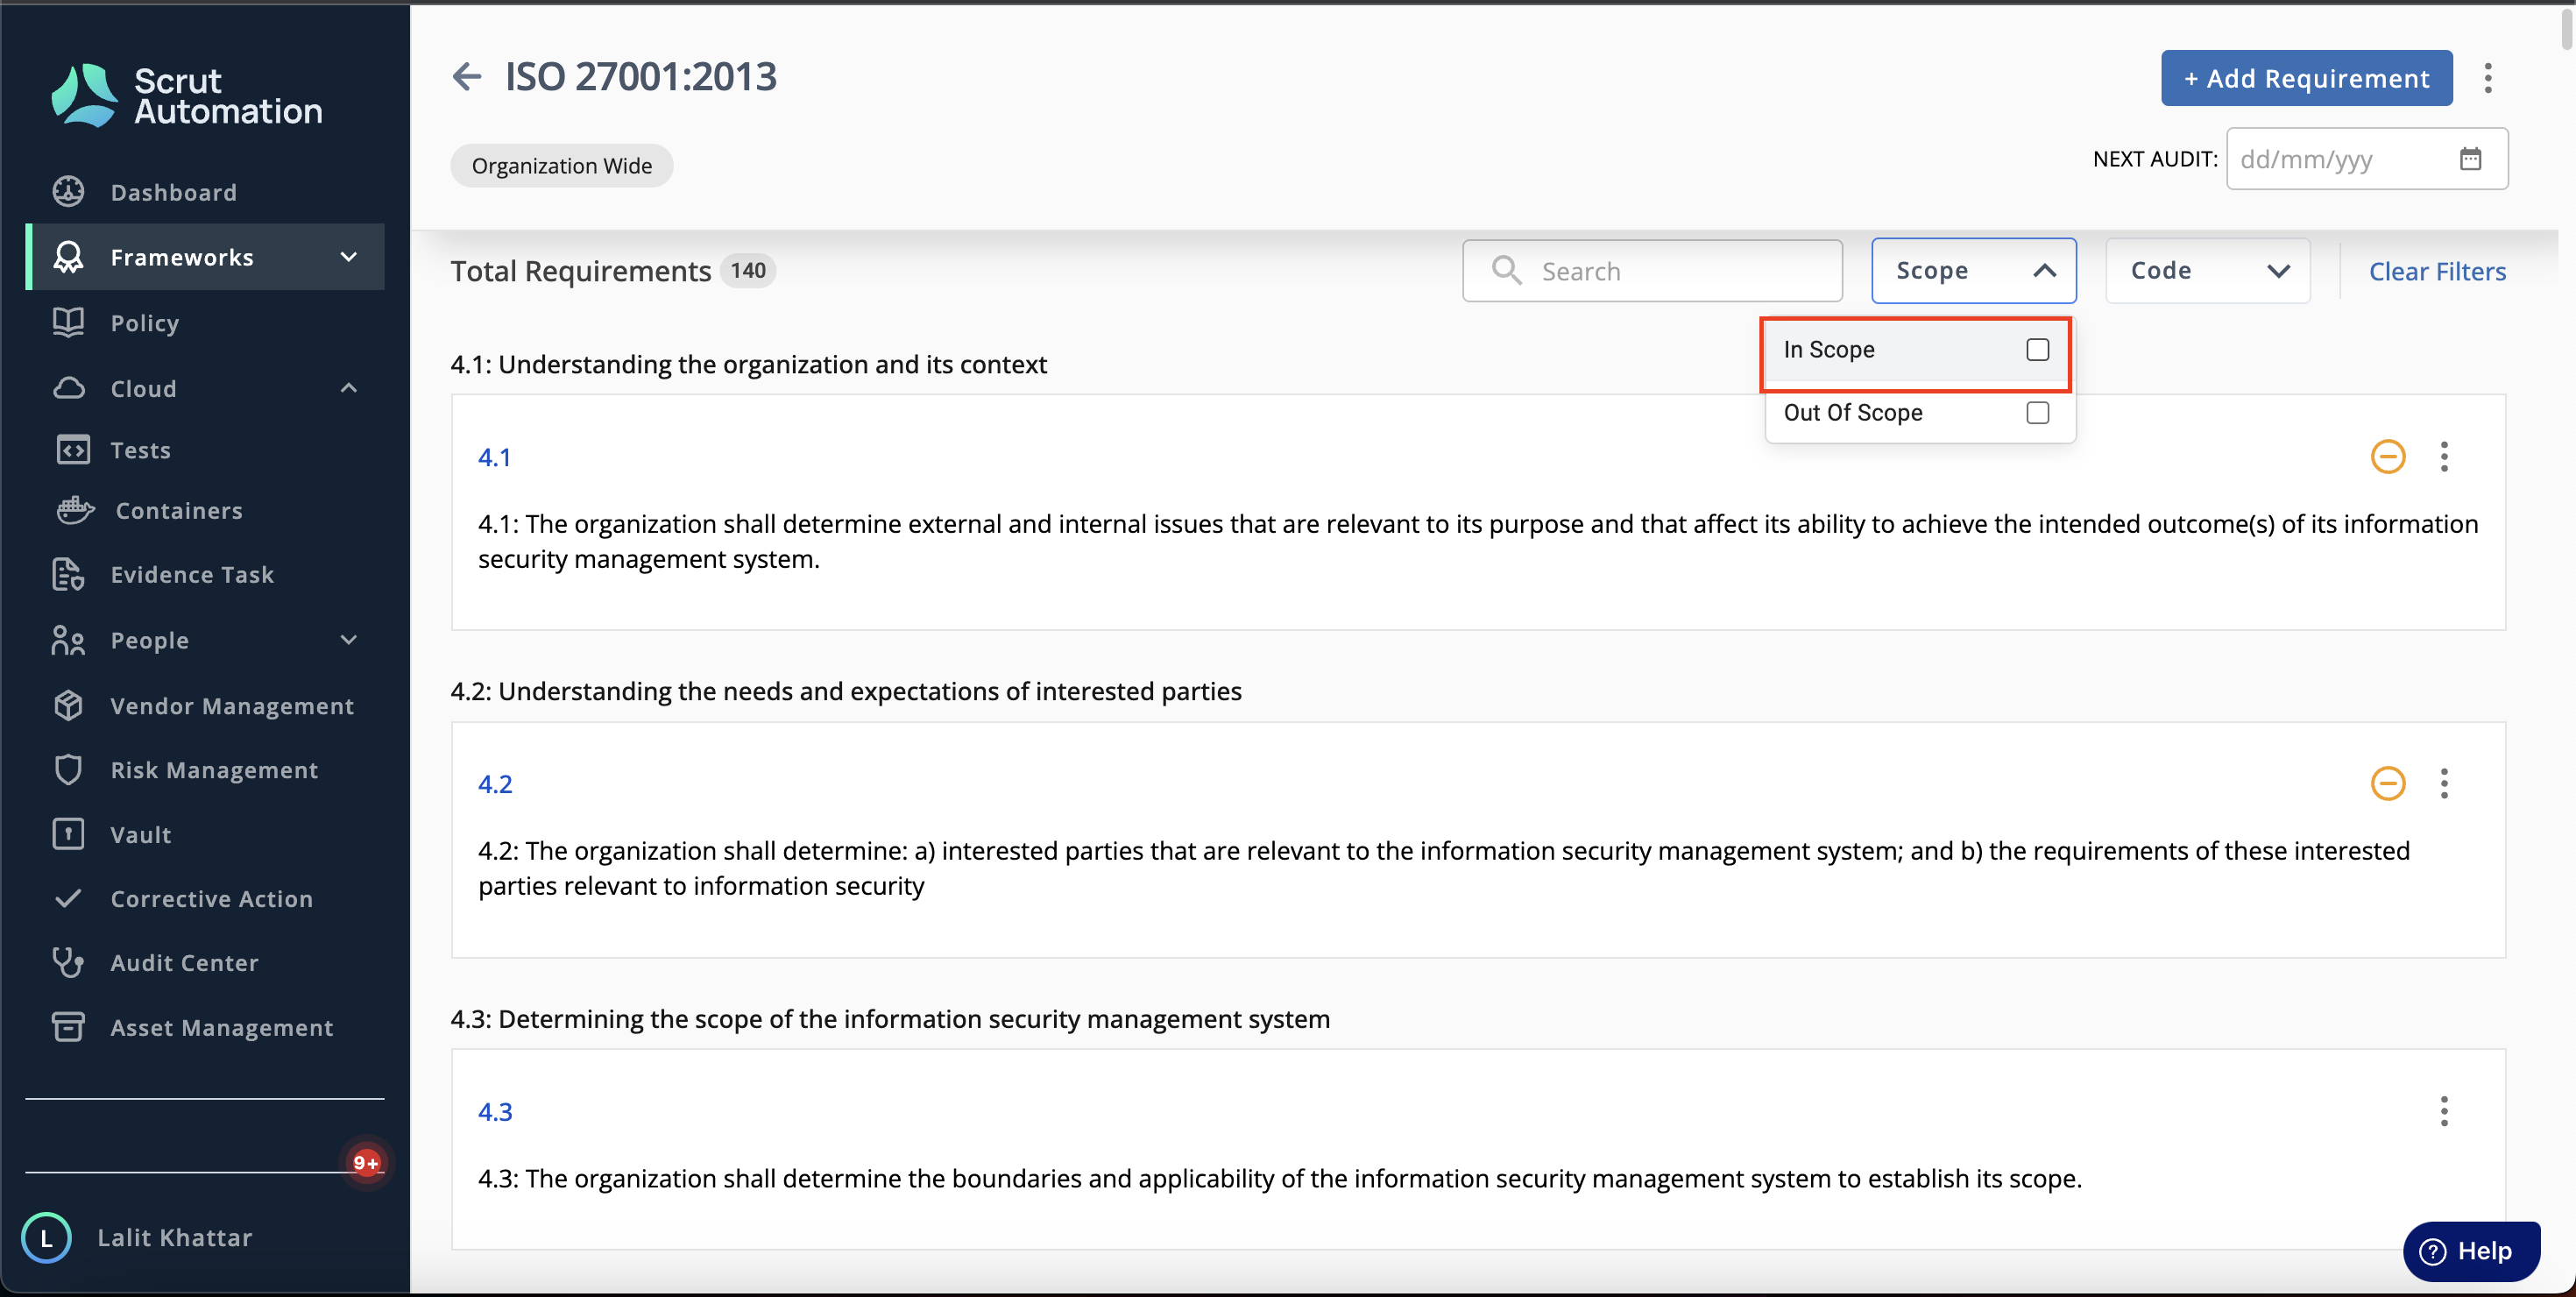Open Containers ship icon
The image size is (2576, 1297).
pyautogui.click(x=76, y=510)
